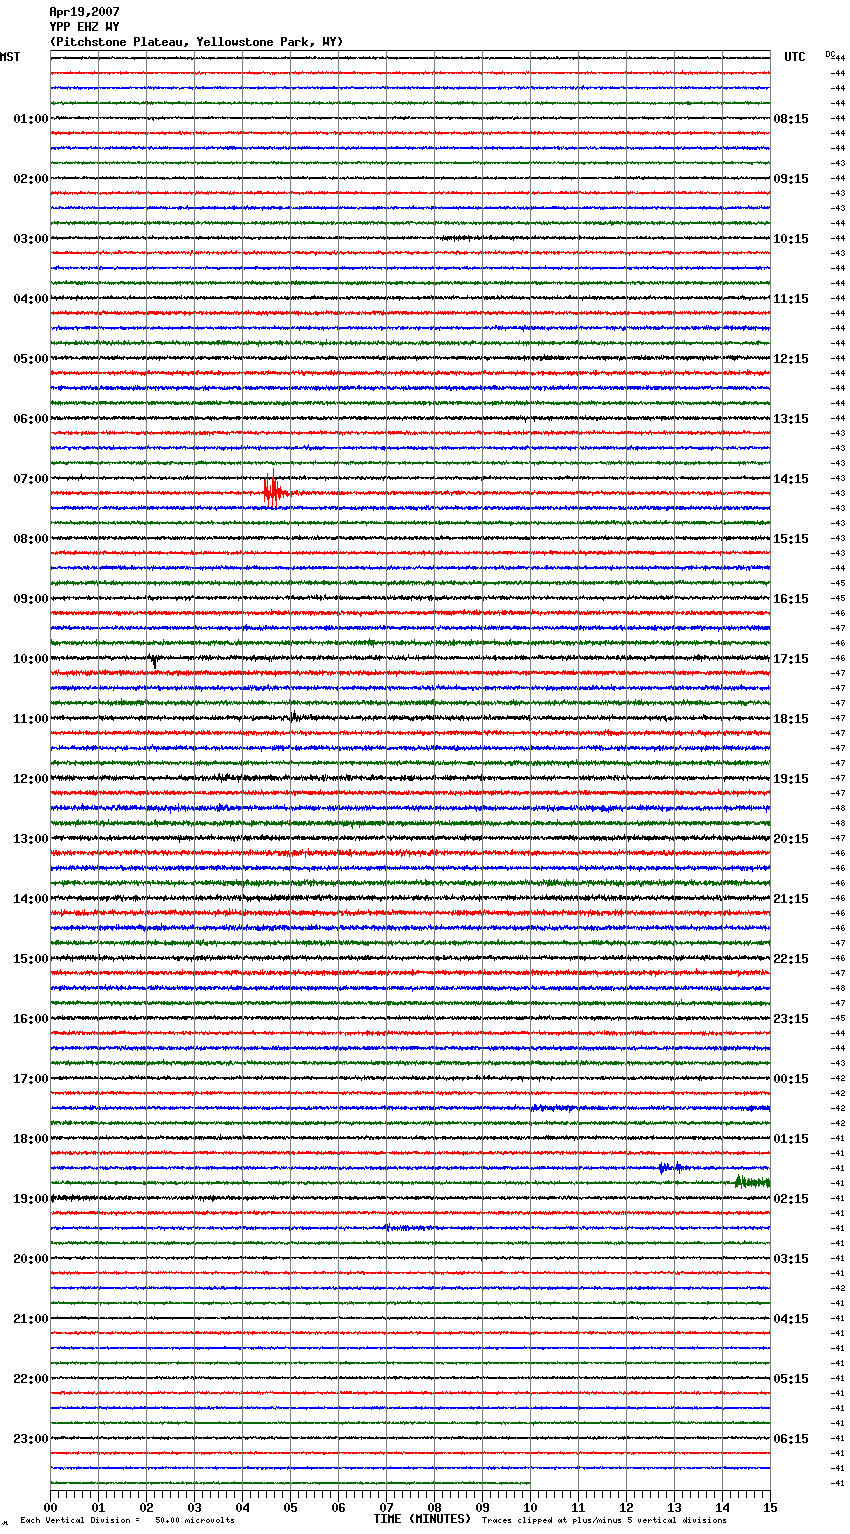Click the 00:15 UTC time label
Image resolution: width=850 pixels, height=1534 pixels.
pos(791,1079)
